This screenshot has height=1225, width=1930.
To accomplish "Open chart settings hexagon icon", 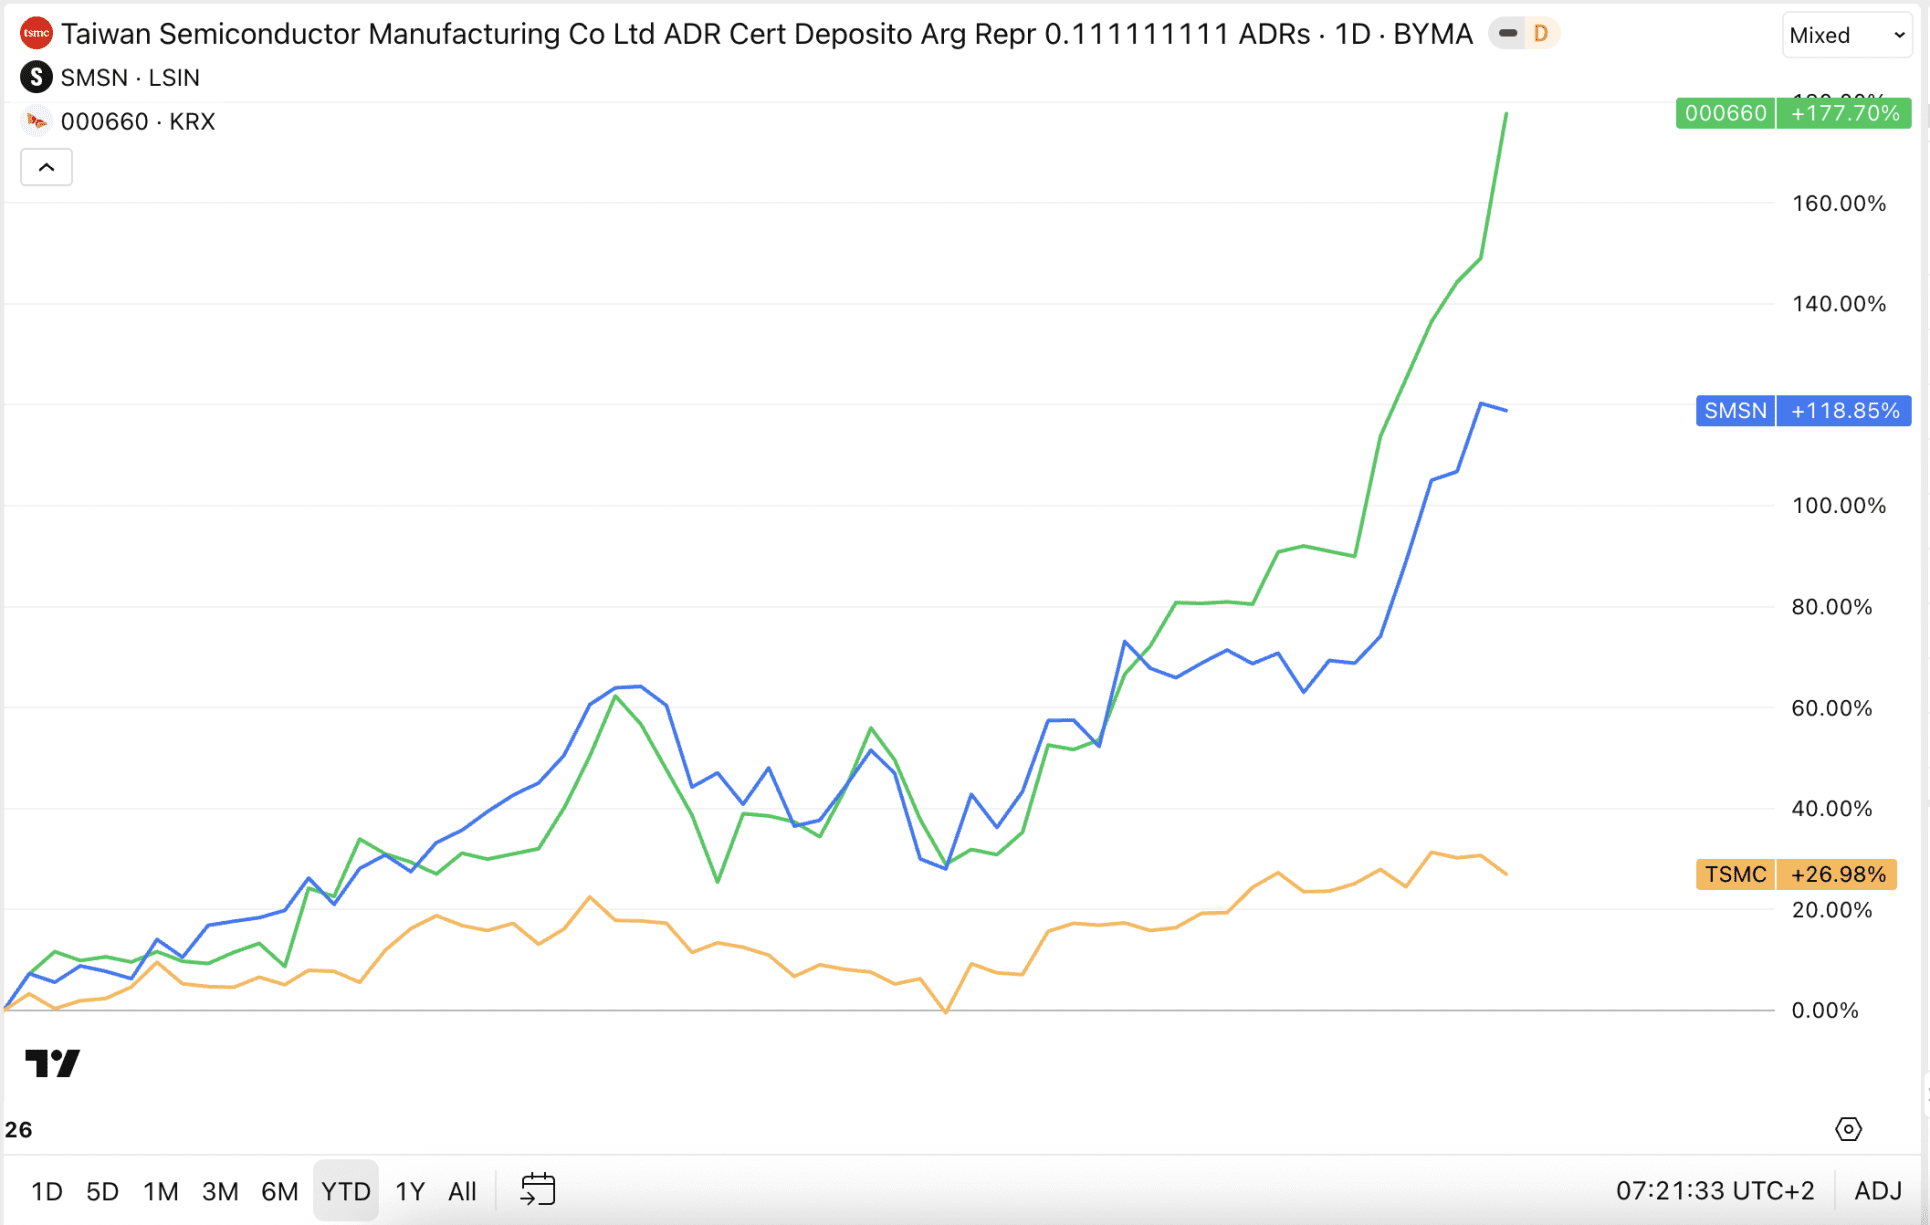I will pos(1848,1129).
